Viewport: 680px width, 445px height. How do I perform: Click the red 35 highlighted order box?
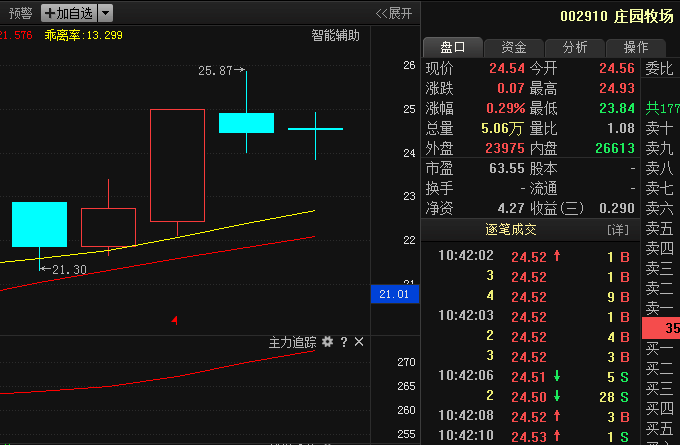[661, 328]
